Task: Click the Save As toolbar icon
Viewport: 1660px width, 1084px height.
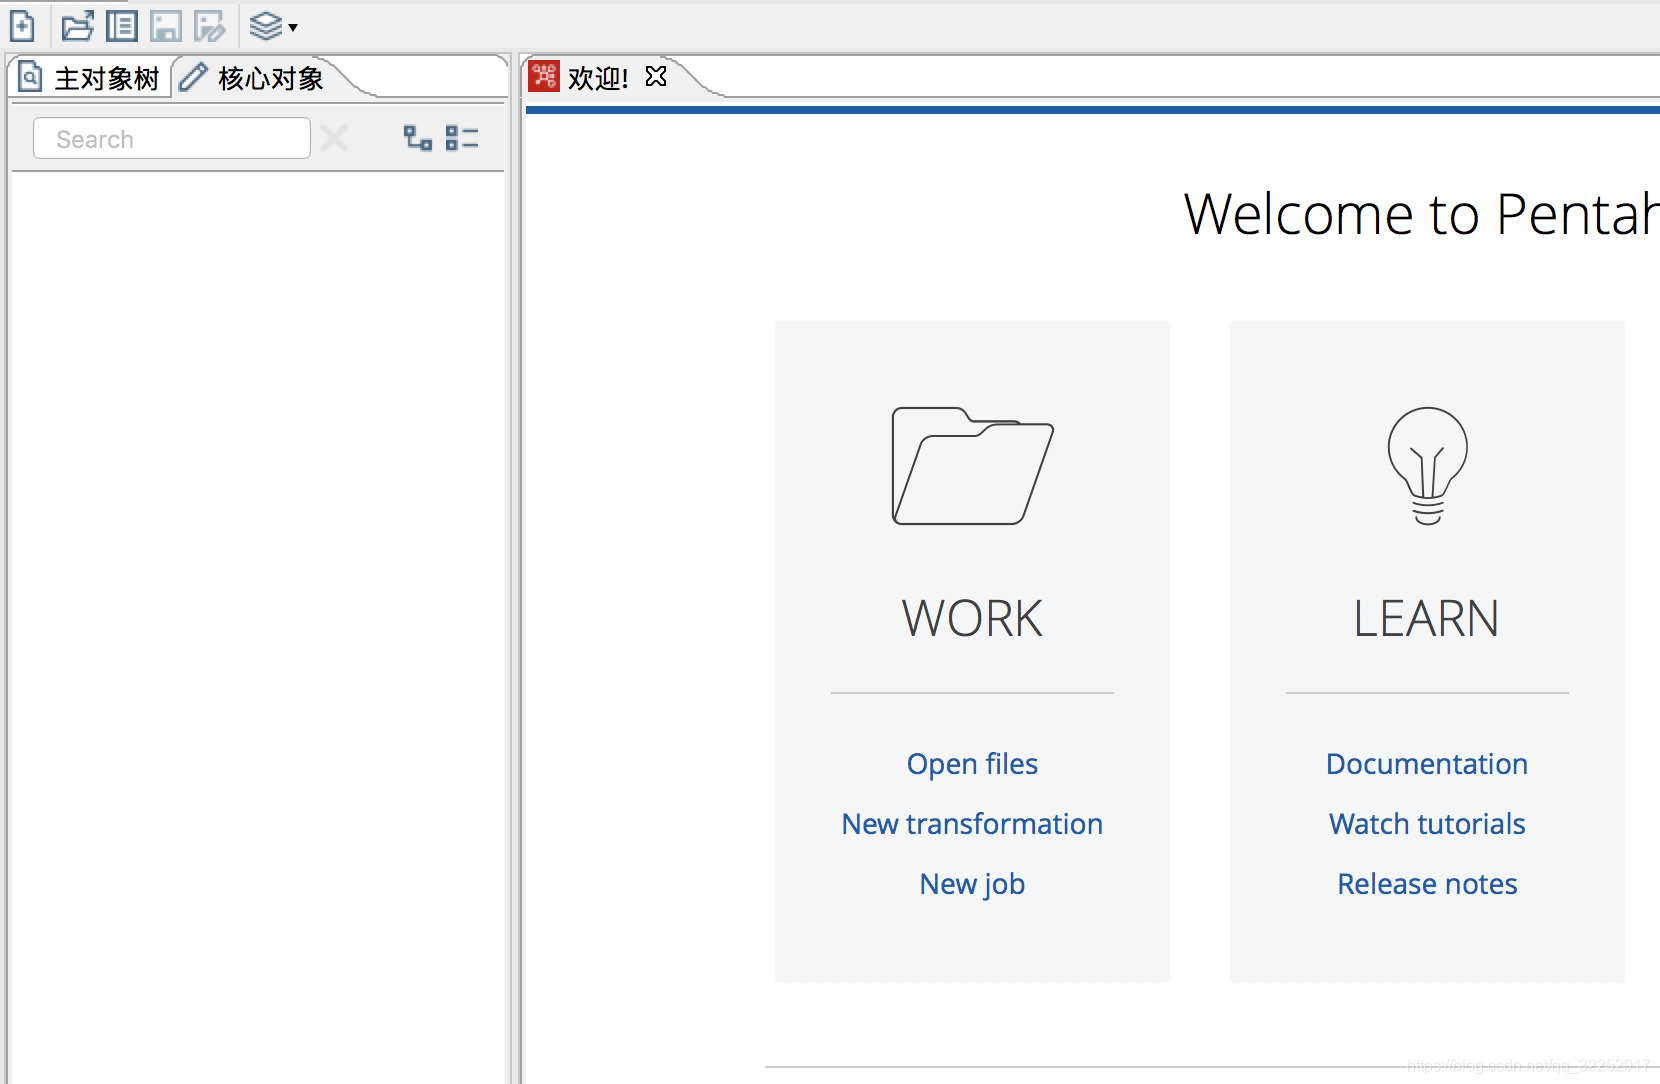Action: (210, 26)
